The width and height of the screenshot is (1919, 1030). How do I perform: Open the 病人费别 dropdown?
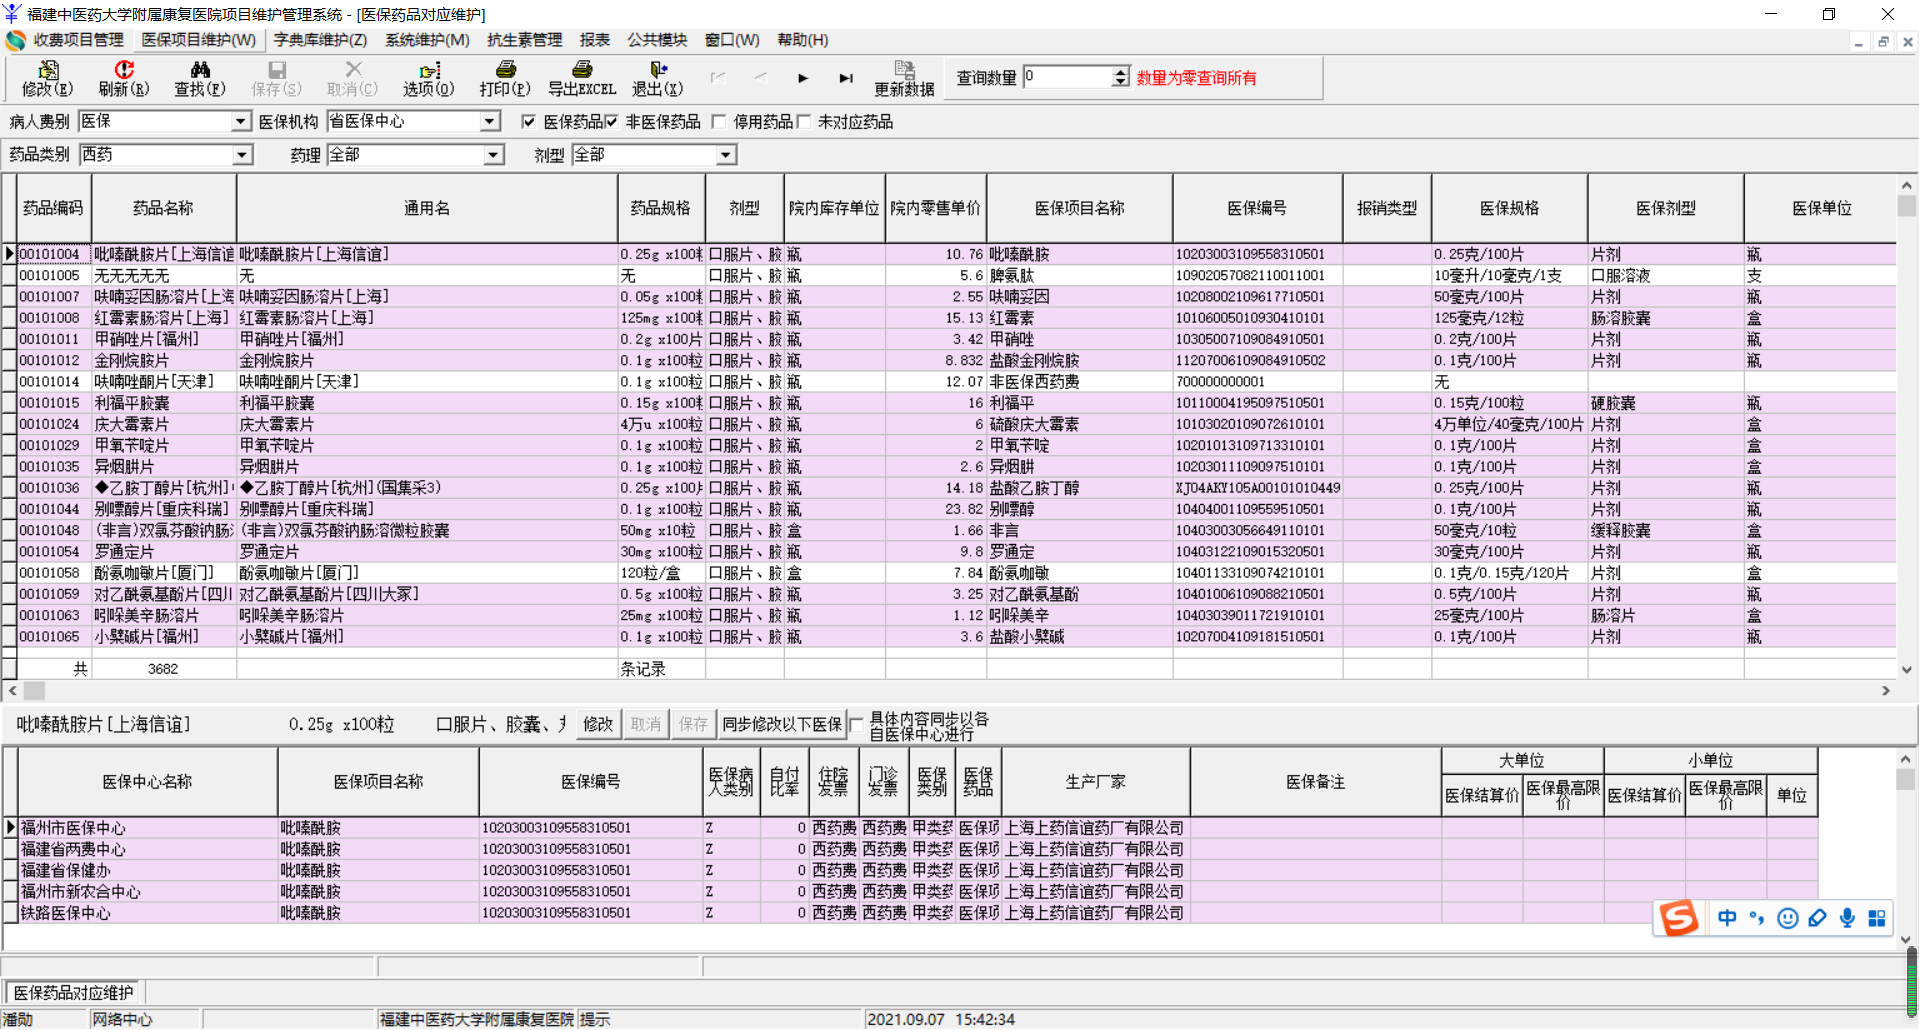(x=240, y=122)
